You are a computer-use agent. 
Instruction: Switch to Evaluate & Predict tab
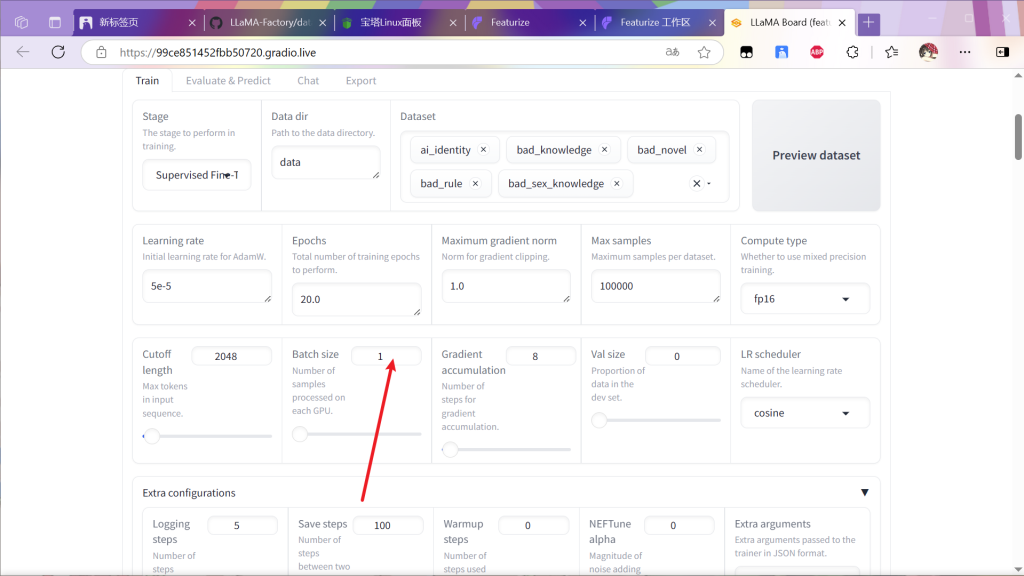click(228, 80)
